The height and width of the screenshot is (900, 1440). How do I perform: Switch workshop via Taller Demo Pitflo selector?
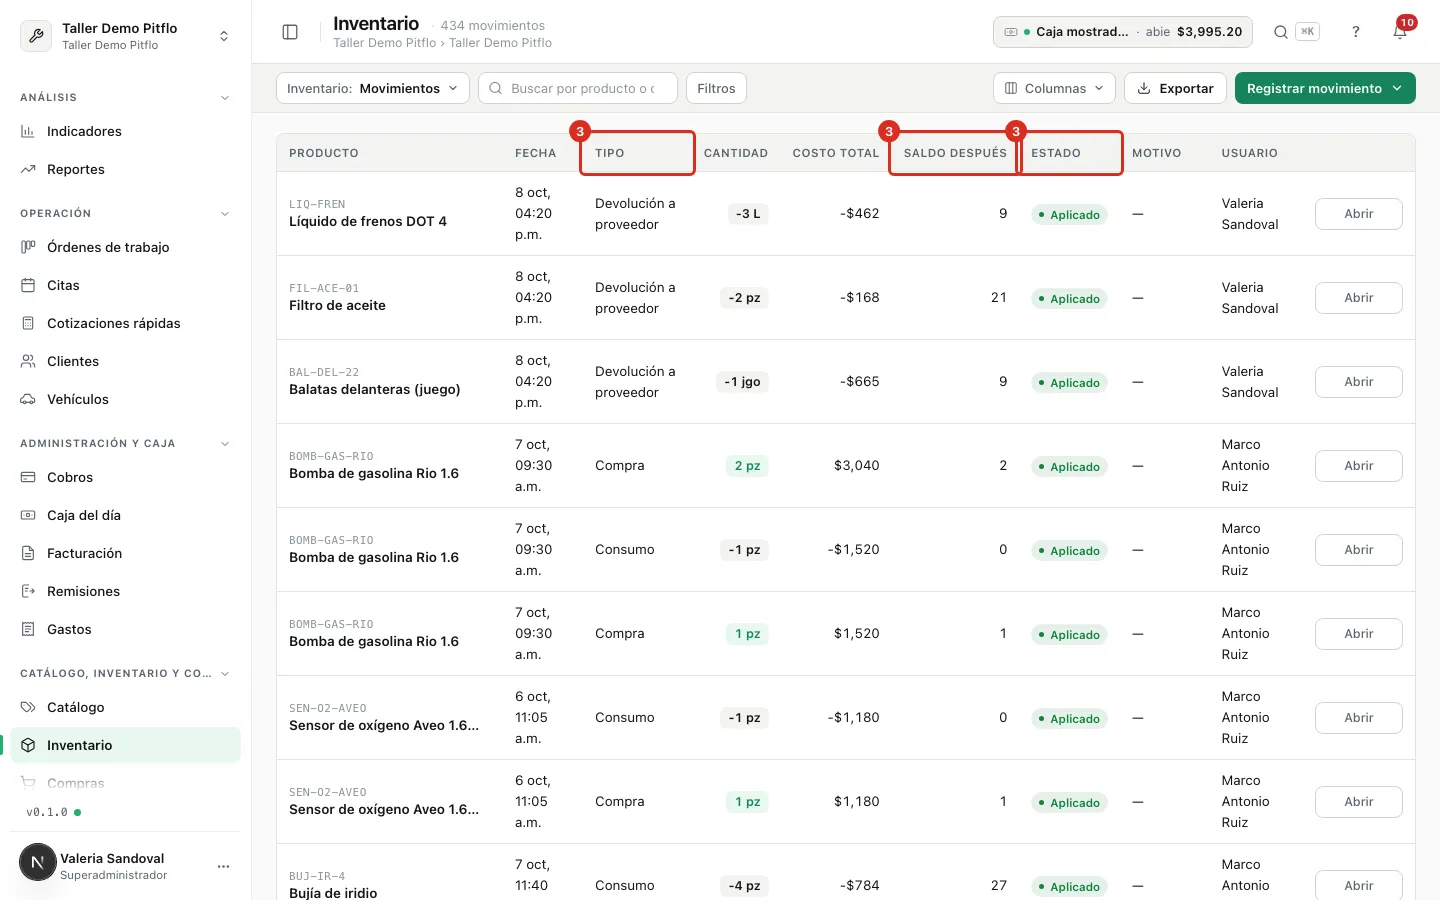(126, 36)
